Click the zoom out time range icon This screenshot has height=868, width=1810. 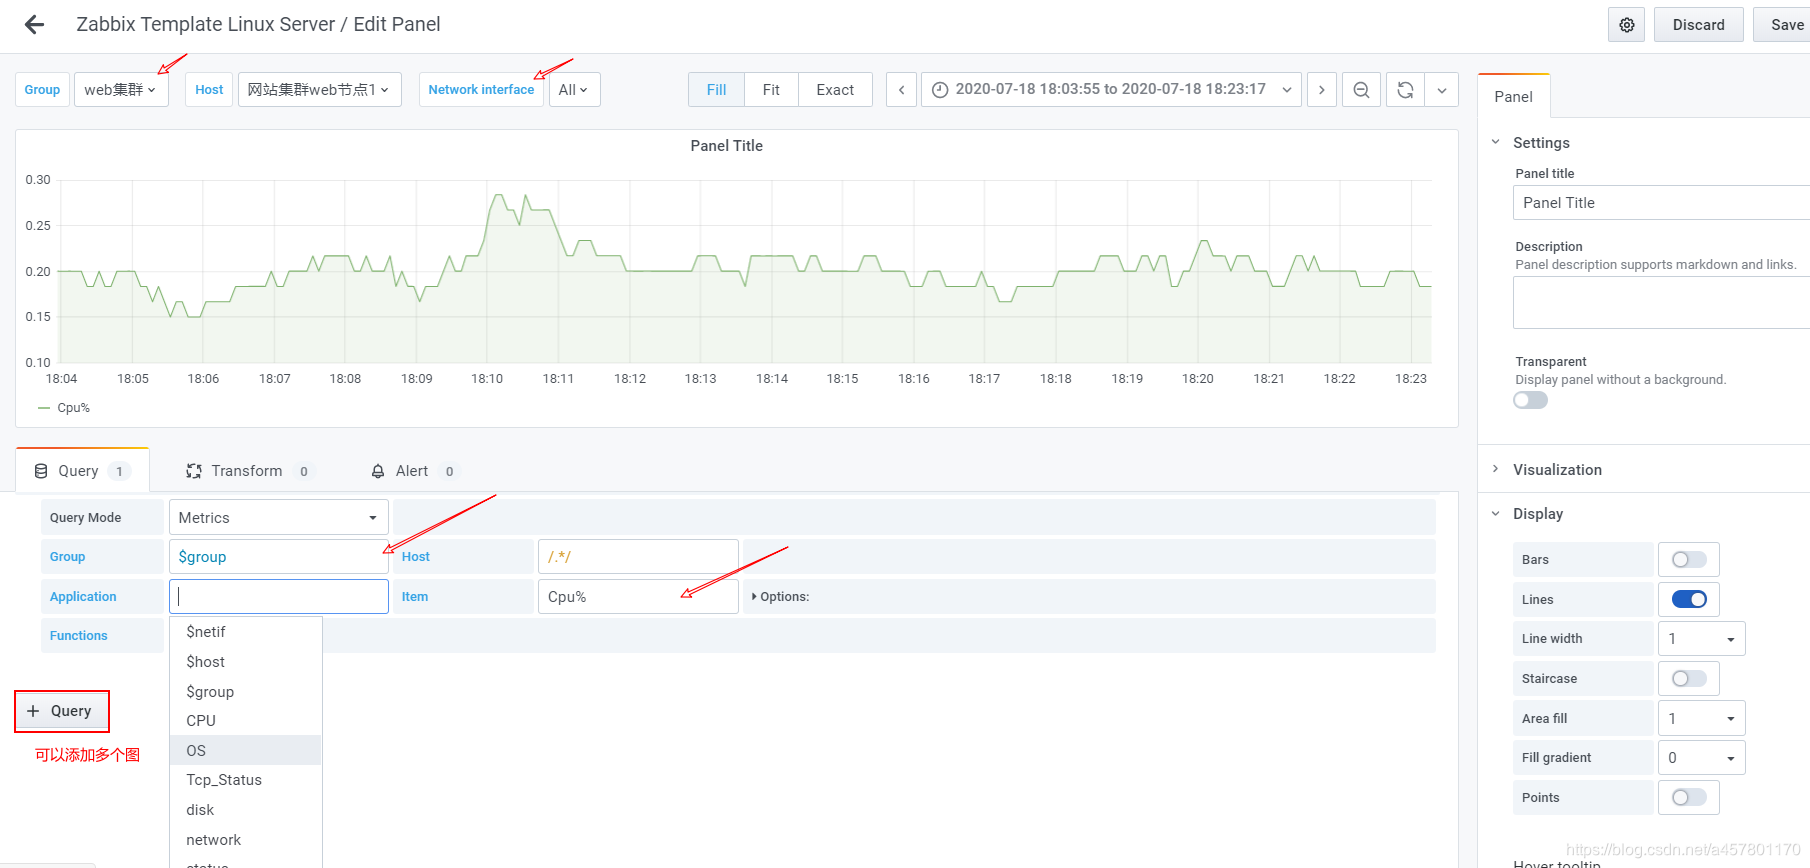point(1361,90)
